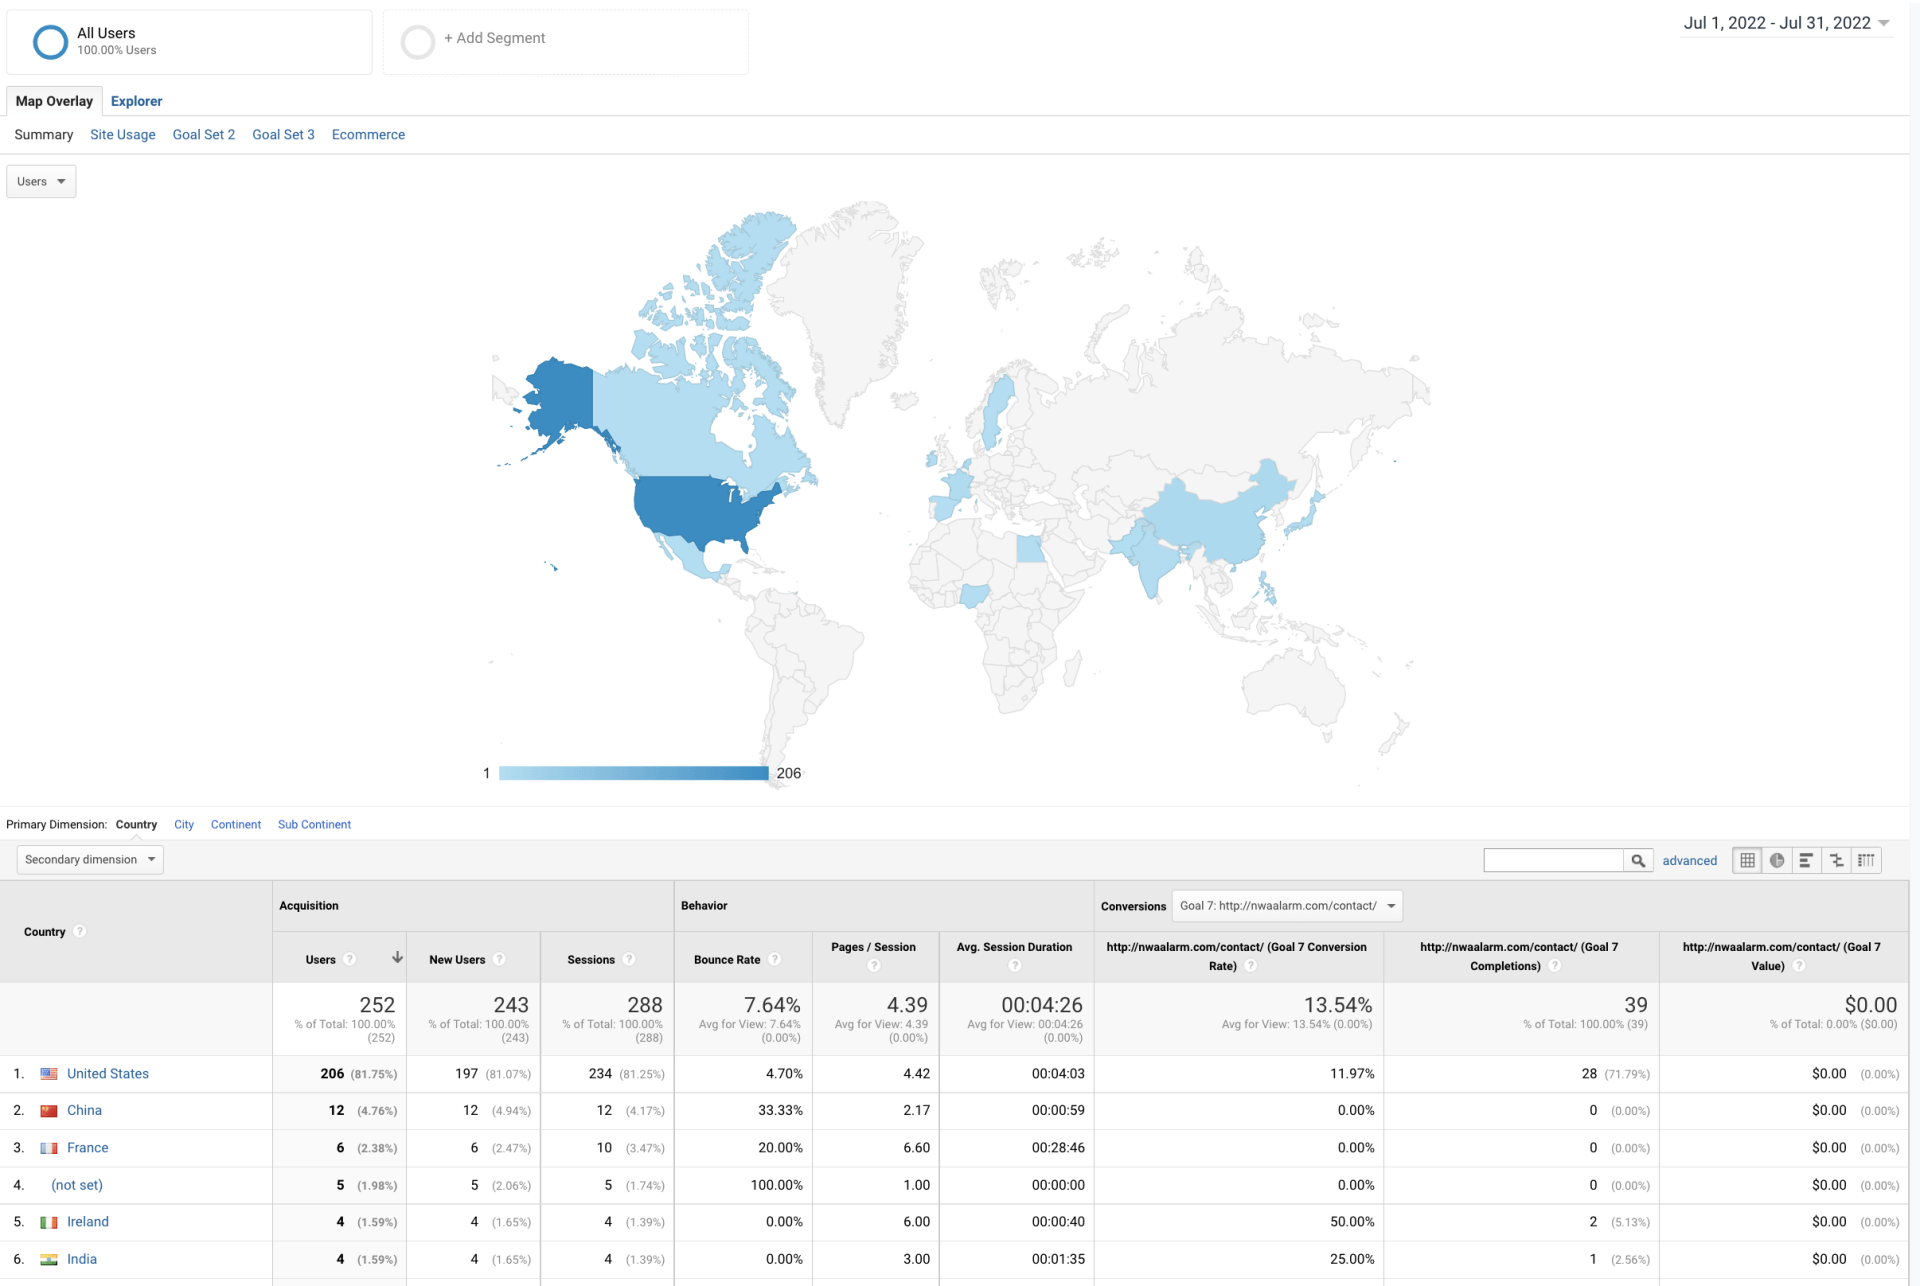1920x1286 pixels.
Task: Click the users color scale bar
Action: pos(633,773)
